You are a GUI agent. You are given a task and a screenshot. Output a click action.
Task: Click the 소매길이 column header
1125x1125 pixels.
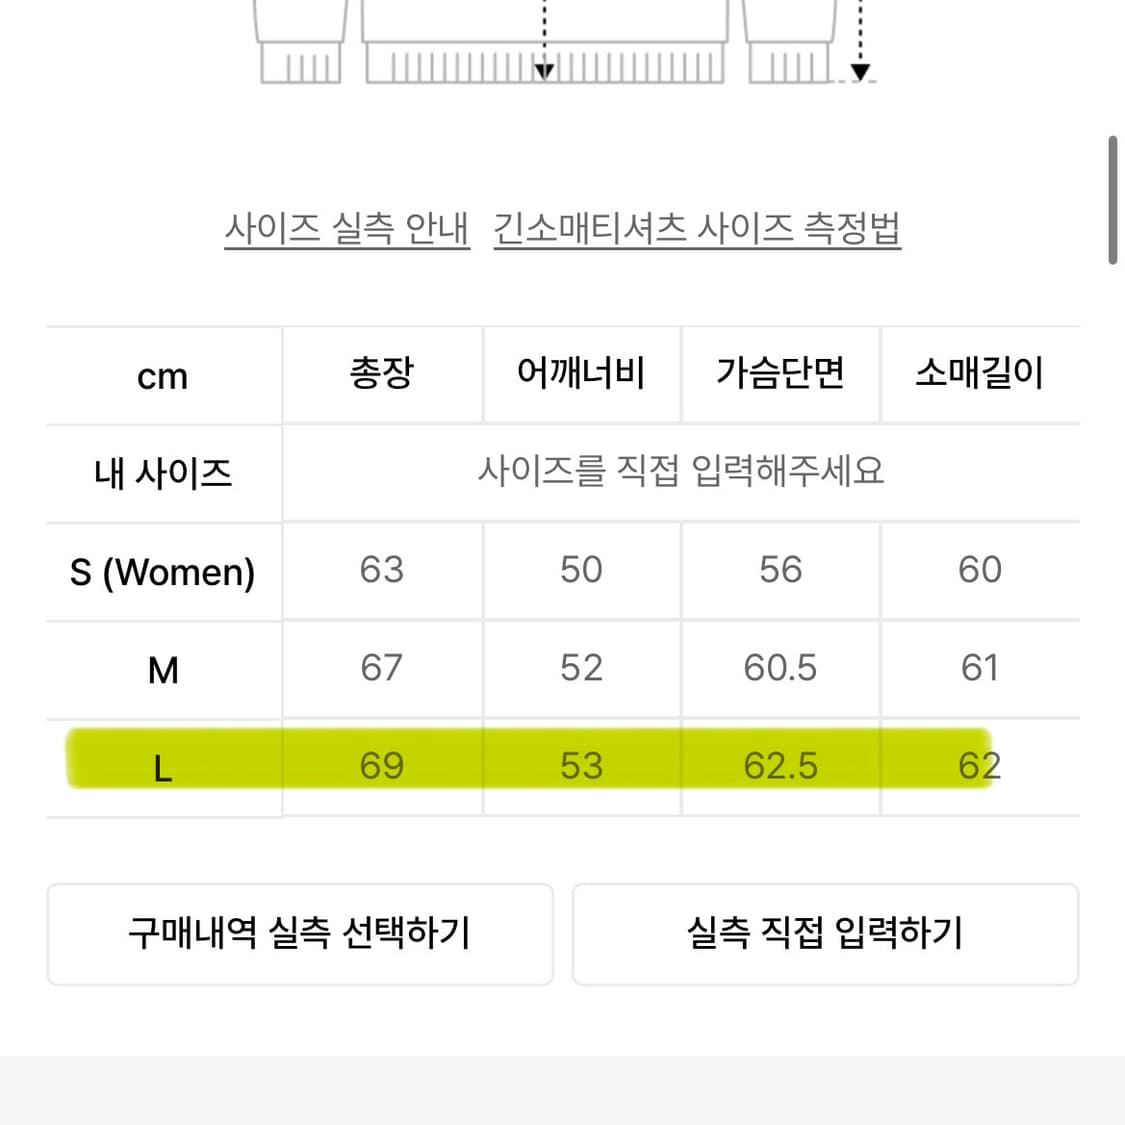[979, 374]
